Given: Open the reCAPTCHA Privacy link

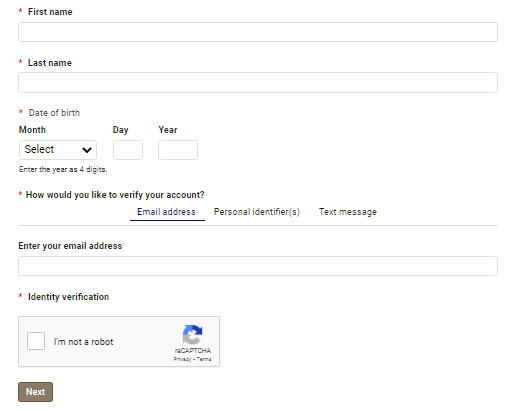Looking at the screenshot, I should [x=182, y=359].
